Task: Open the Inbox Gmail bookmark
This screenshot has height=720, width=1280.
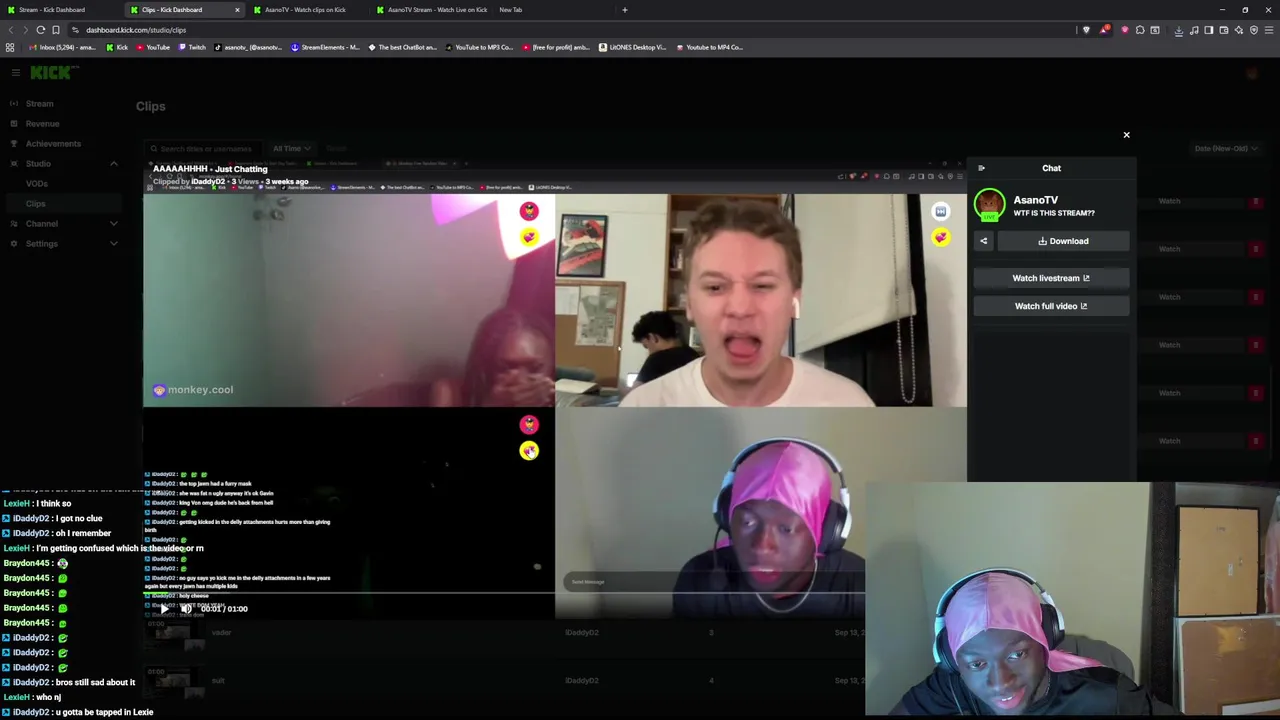Action: (x=63, y=47)
